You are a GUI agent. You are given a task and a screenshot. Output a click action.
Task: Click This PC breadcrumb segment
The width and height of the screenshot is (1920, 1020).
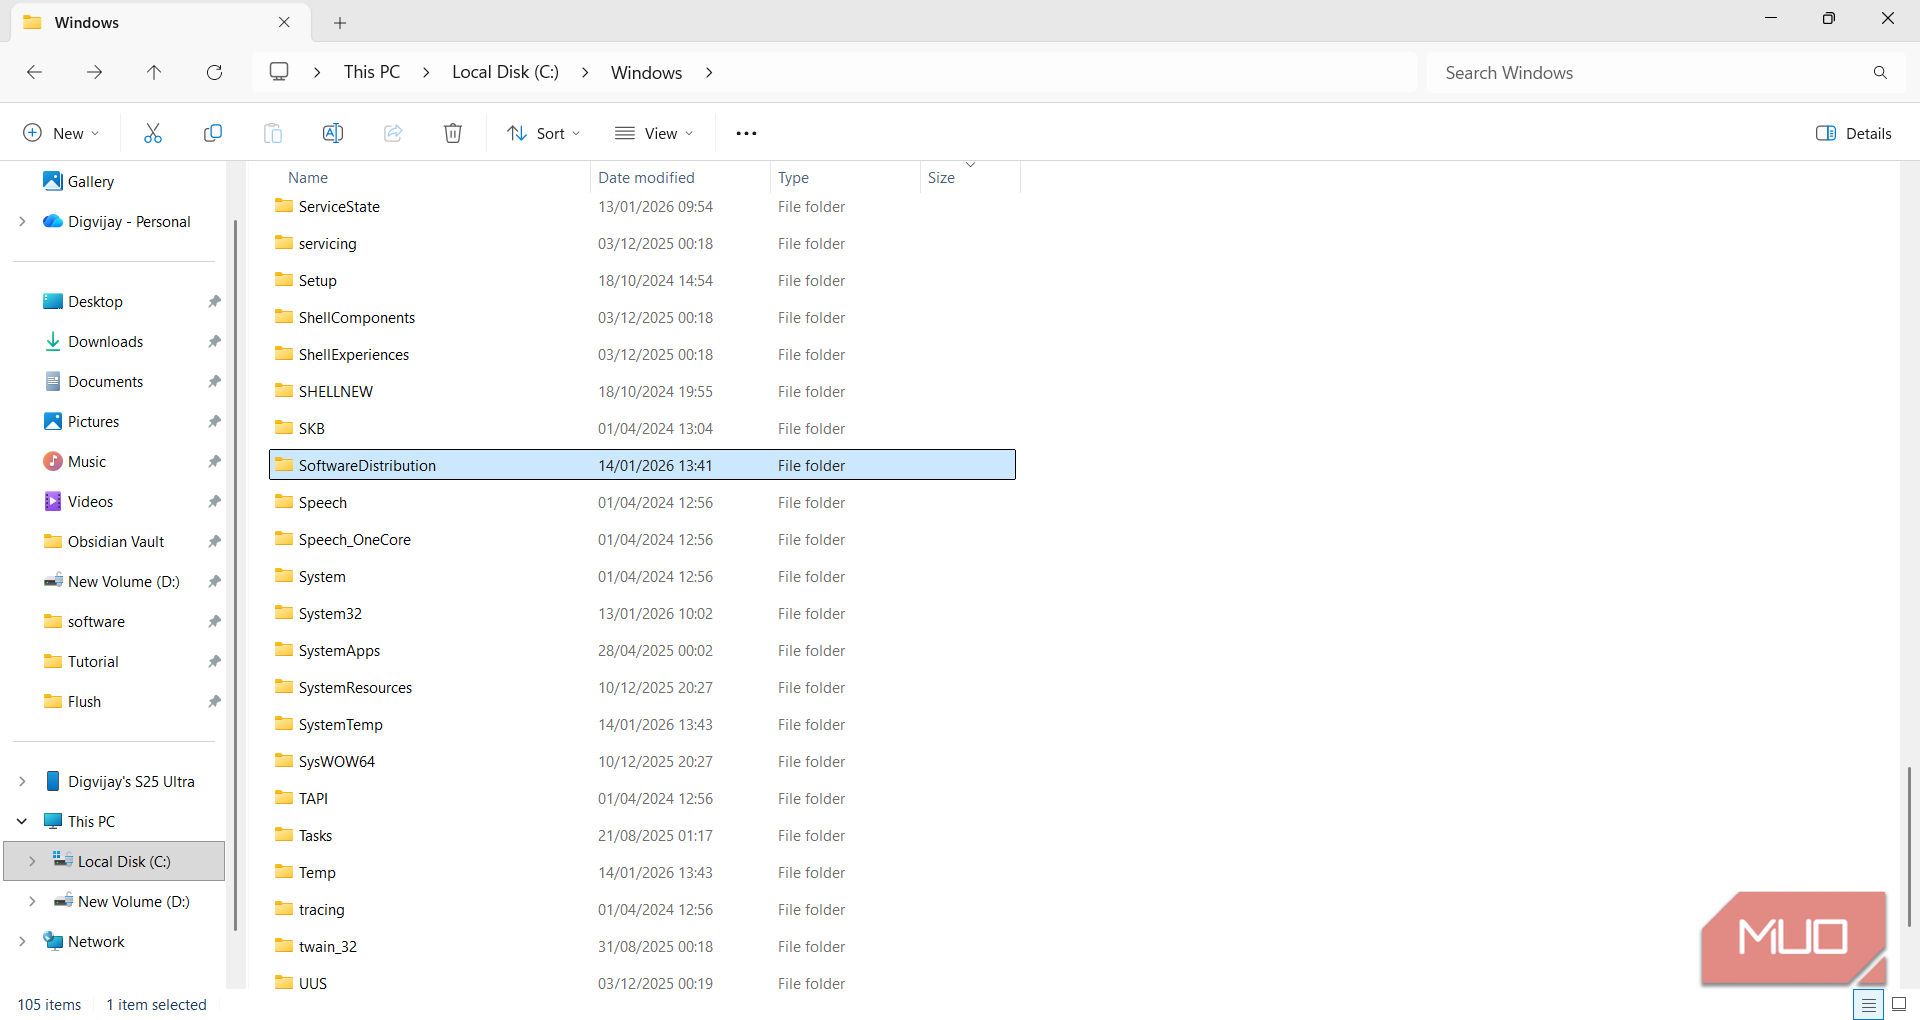pyautogui.click(x=372, y=72)
